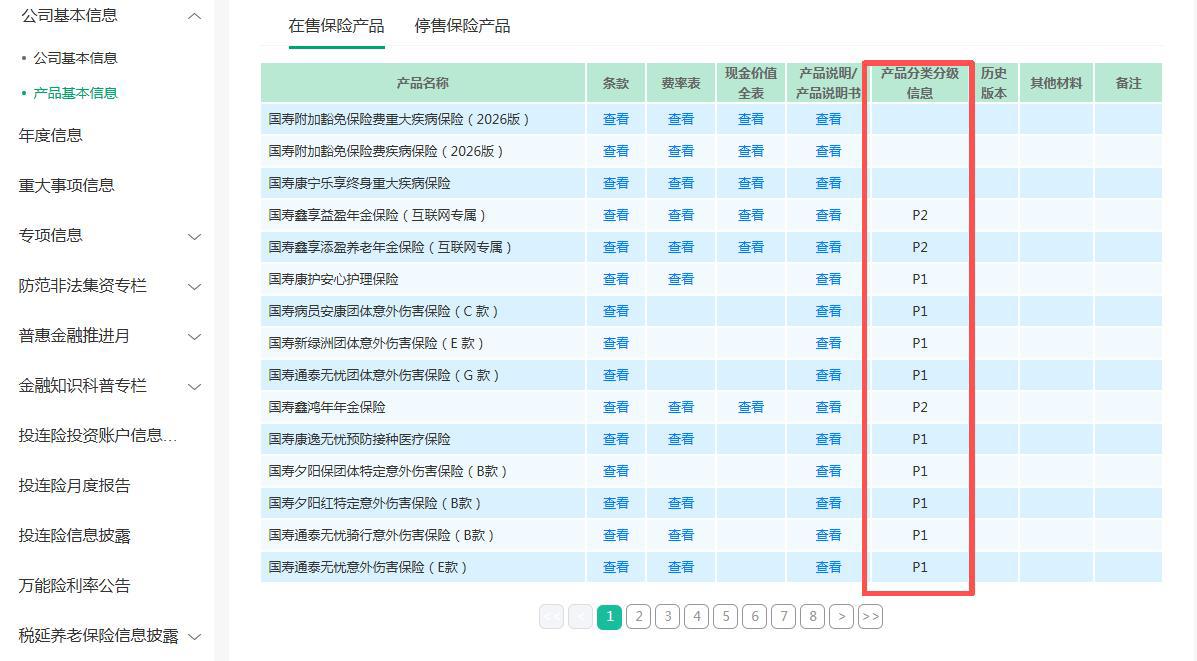
Task: Collapse the 公司基本信息 section chevron
Action: pyautogui.click(x=195, y=16)
